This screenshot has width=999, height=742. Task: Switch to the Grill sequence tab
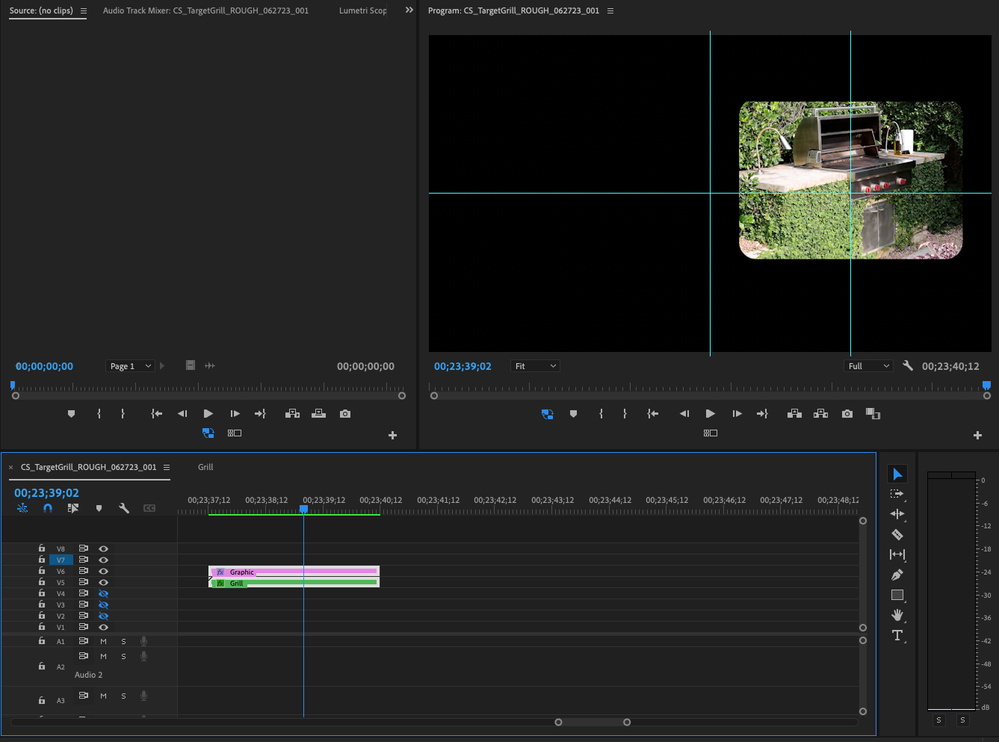[205, 467]
